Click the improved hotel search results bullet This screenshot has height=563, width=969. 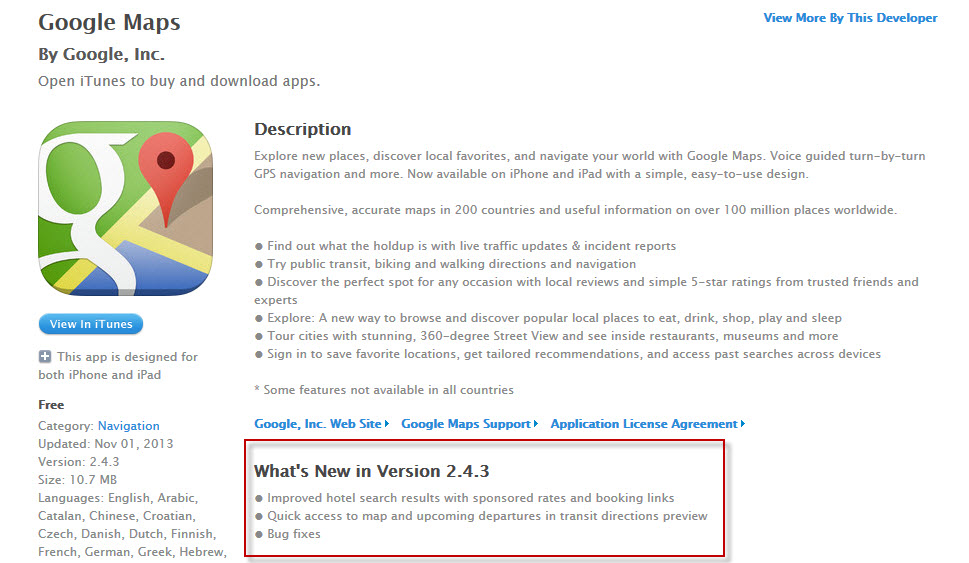point(464,498)
